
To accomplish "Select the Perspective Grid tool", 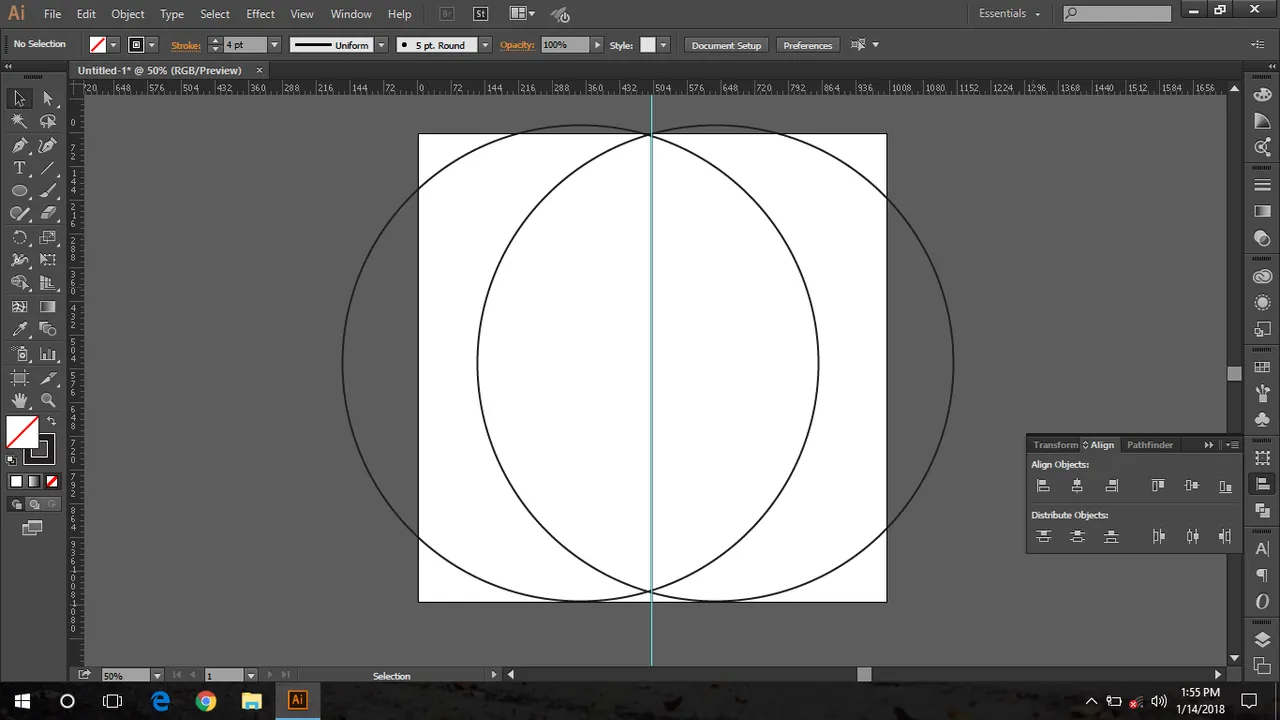I will click(48, 284).
